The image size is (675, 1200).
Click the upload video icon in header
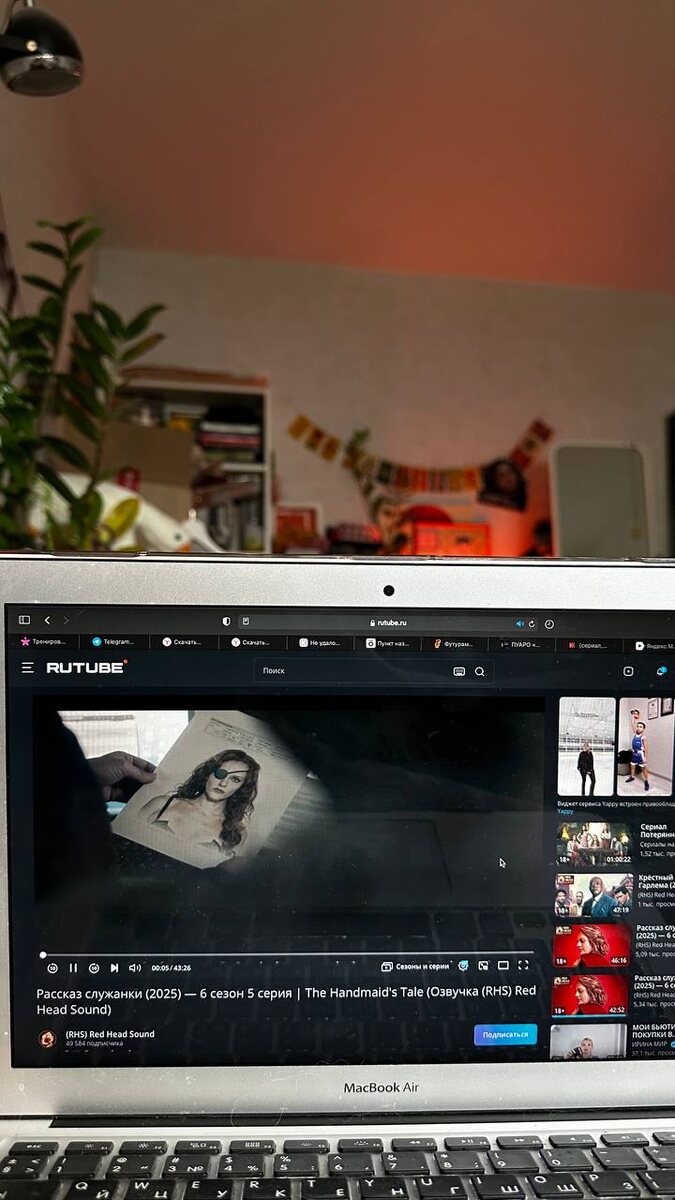click(628, 672)
